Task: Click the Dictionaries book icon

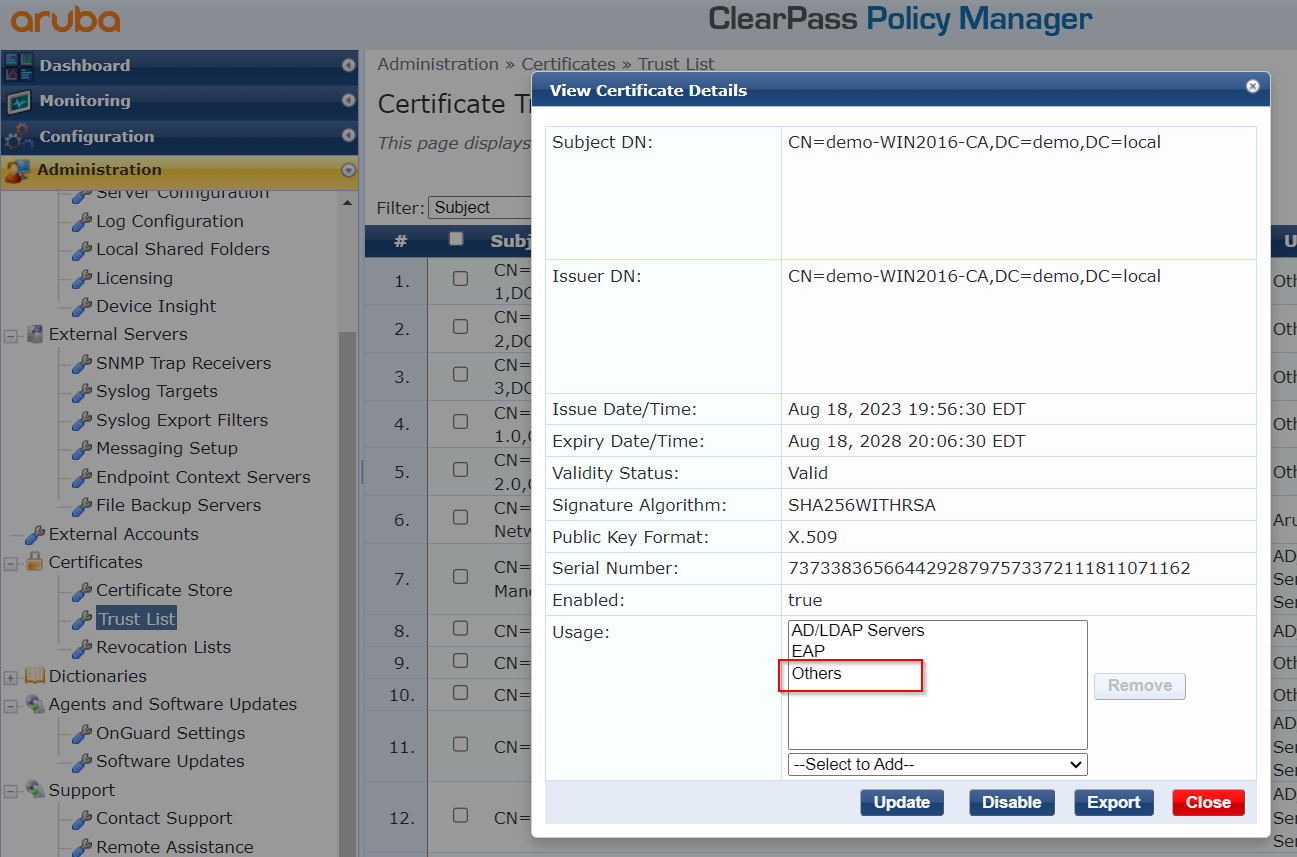Action: click(x=35, y=676)
